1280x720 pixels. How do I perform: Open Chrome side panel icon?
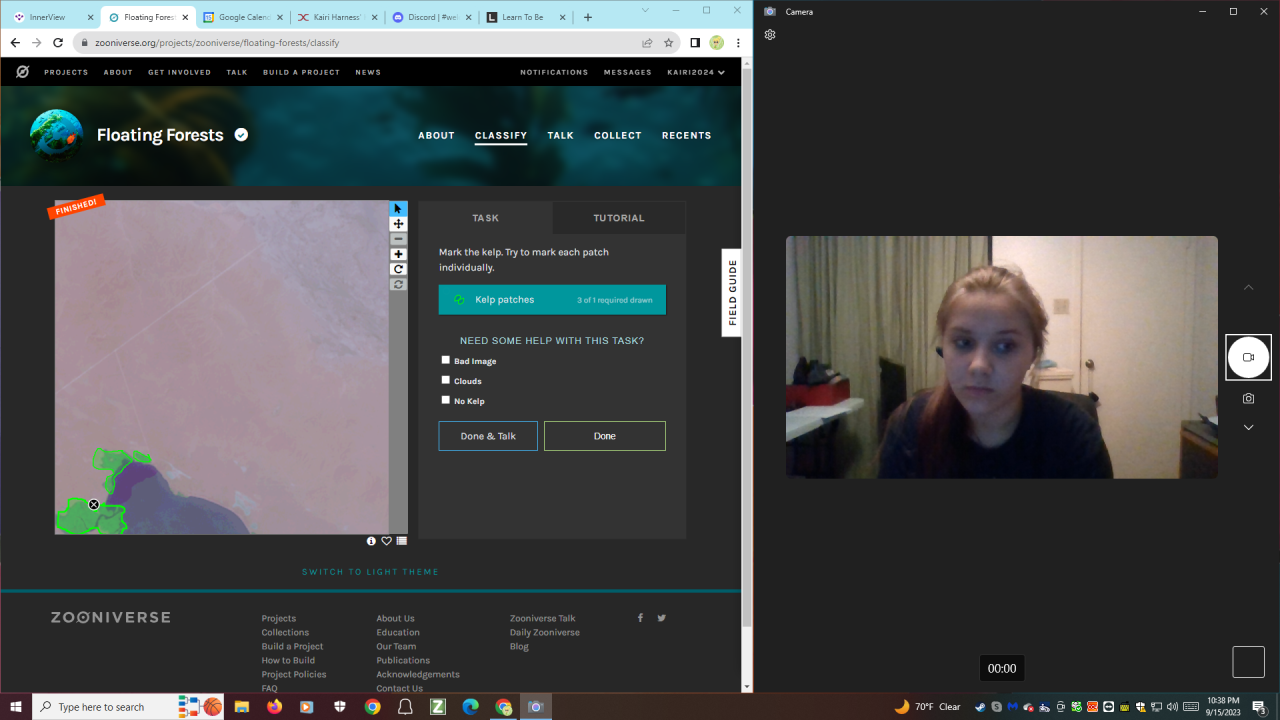point(695,43)
